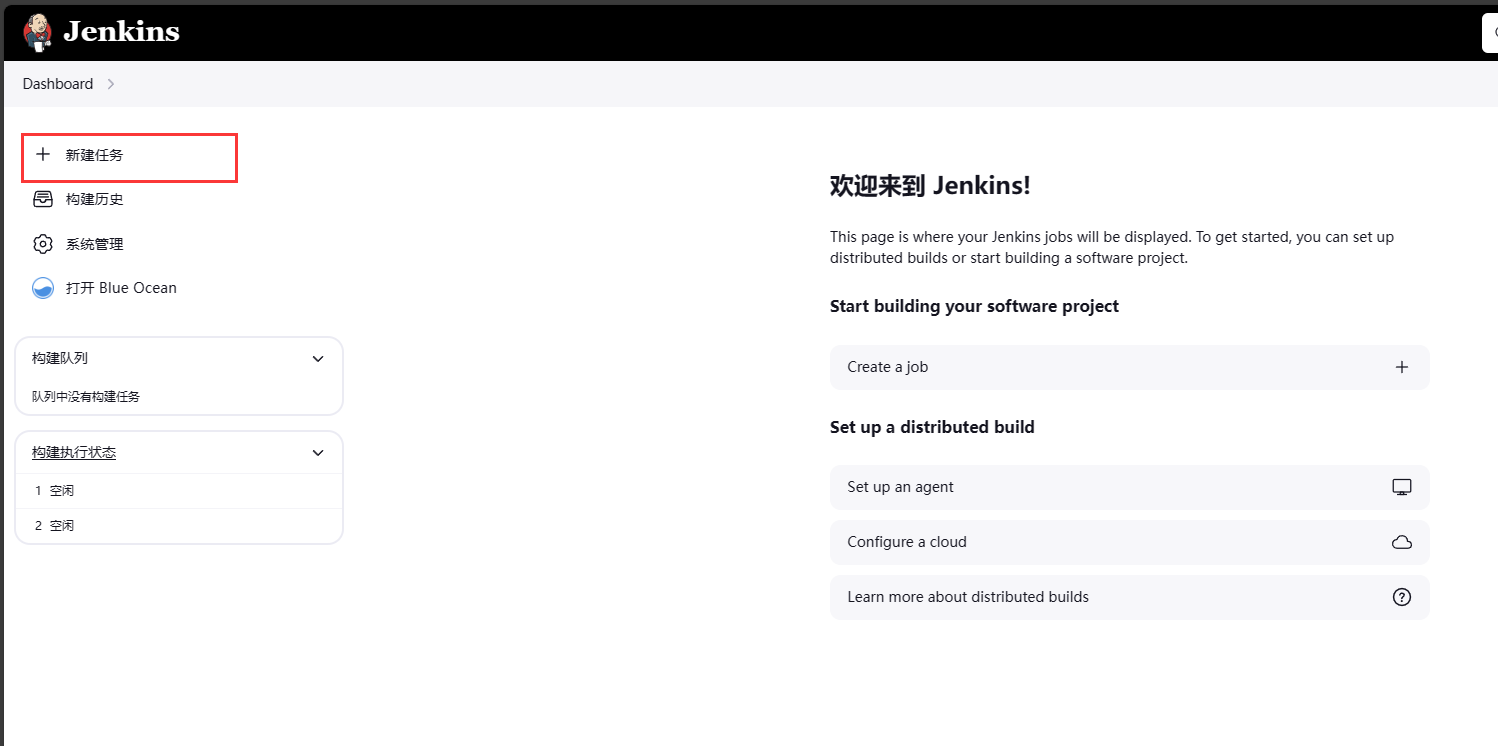Viewport: 1498px width, 746px height.
Task: Go to the Dashboard breadcrumb link
Action: 58,84
